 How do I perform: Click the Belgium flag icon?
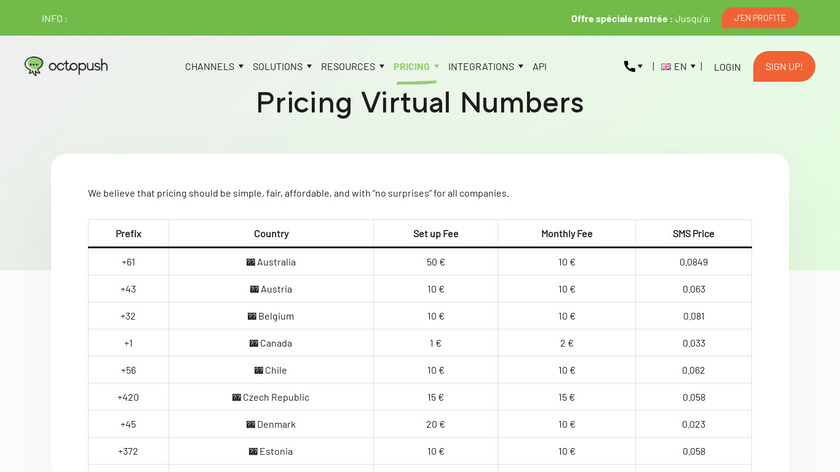coord(252,316)
